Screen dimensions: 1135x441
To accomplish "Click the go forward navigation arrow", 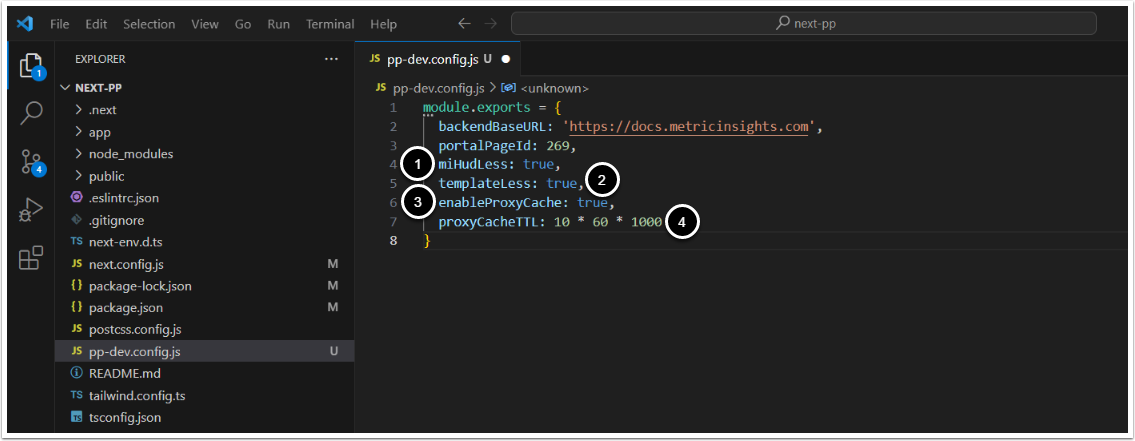I will click(490, 23).
